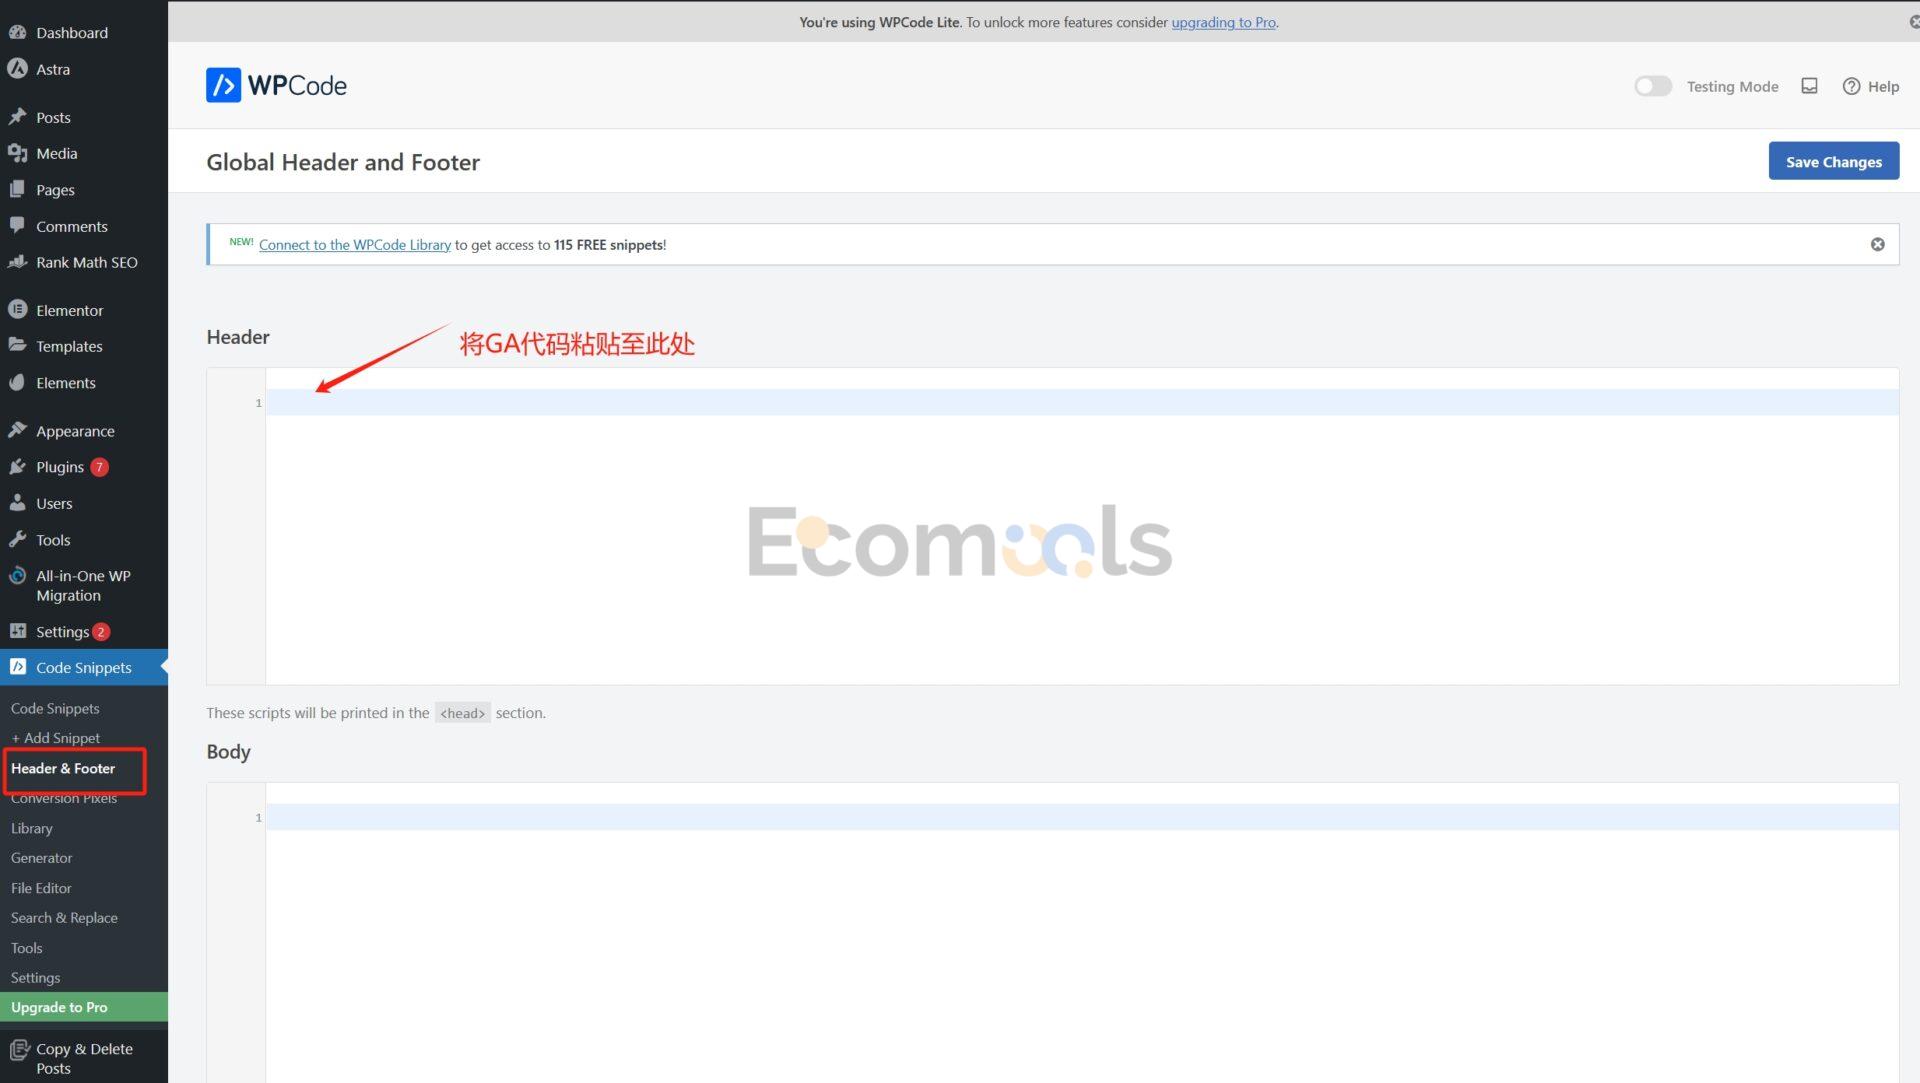Click into the Body code editor line 1
1920x1083 pixels.
1082,817
